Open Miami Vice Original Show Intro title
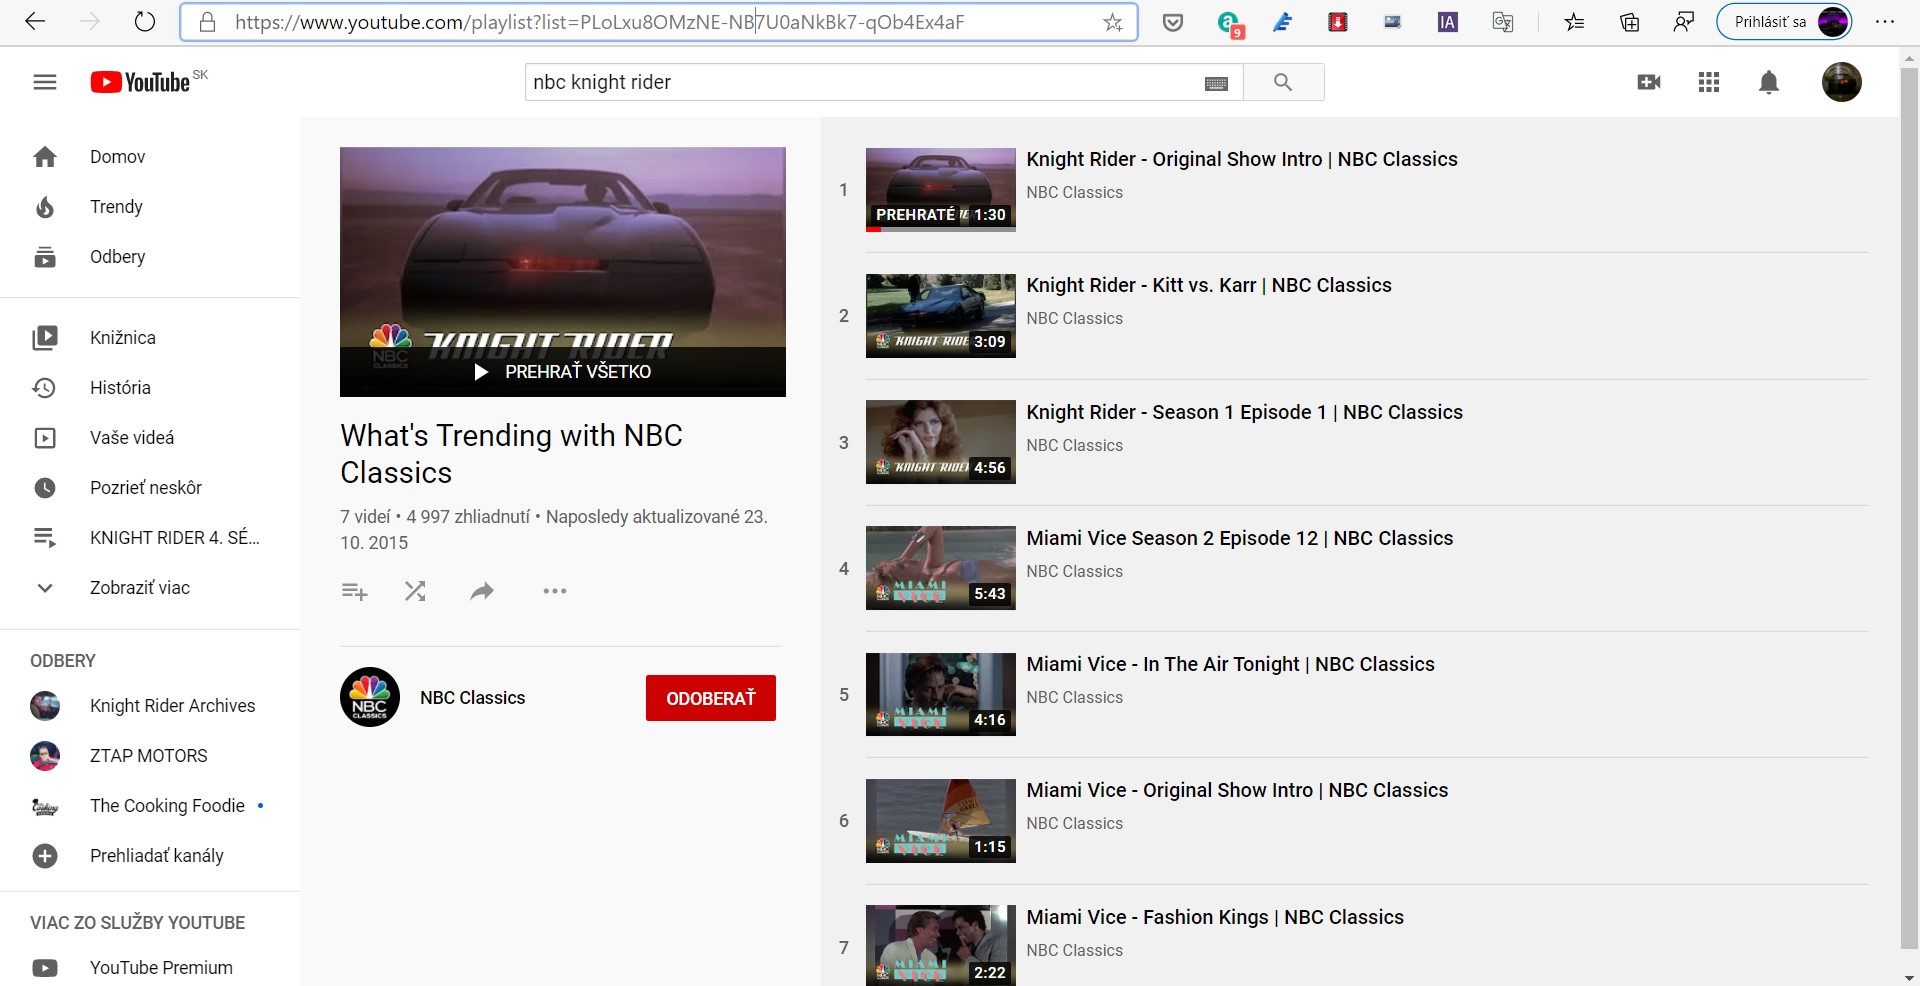1920x986 pixels. click(x=1237, y=790)
